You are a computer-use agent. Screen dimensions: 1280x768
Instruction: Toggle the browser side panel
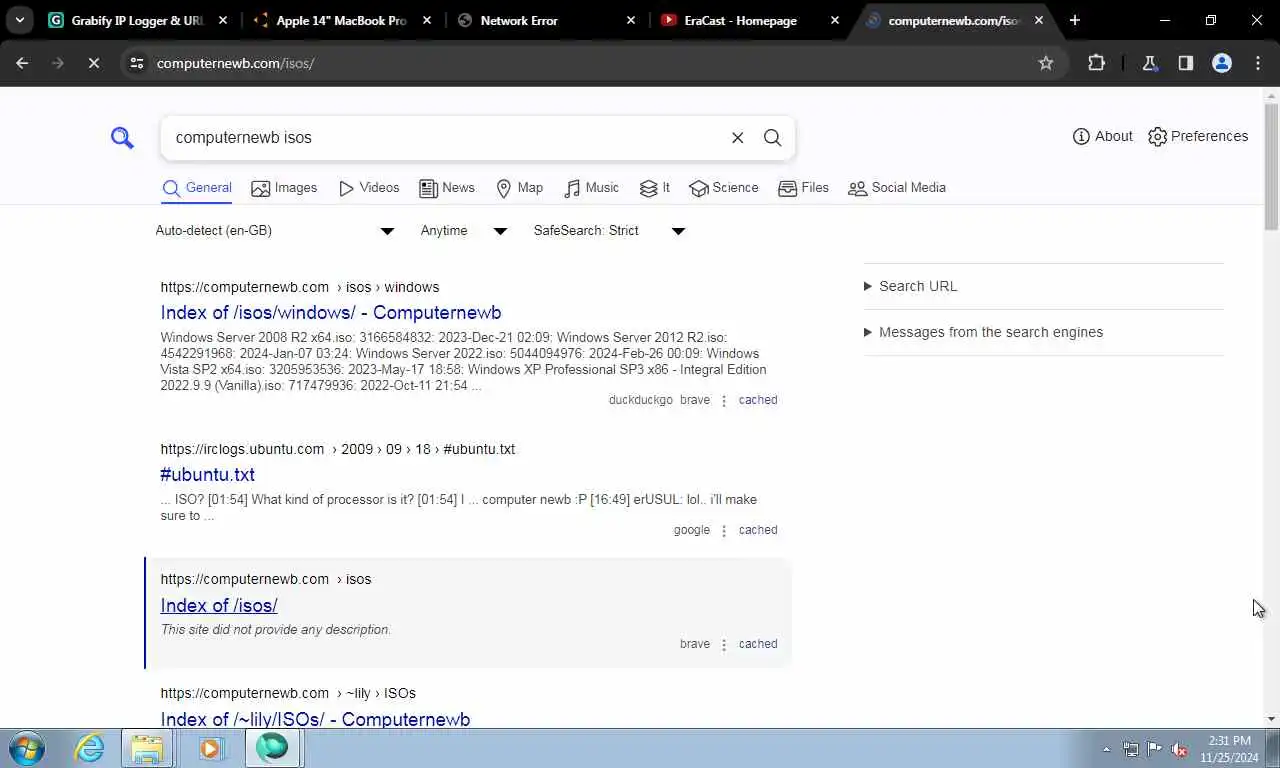(x=1185, y=63)
